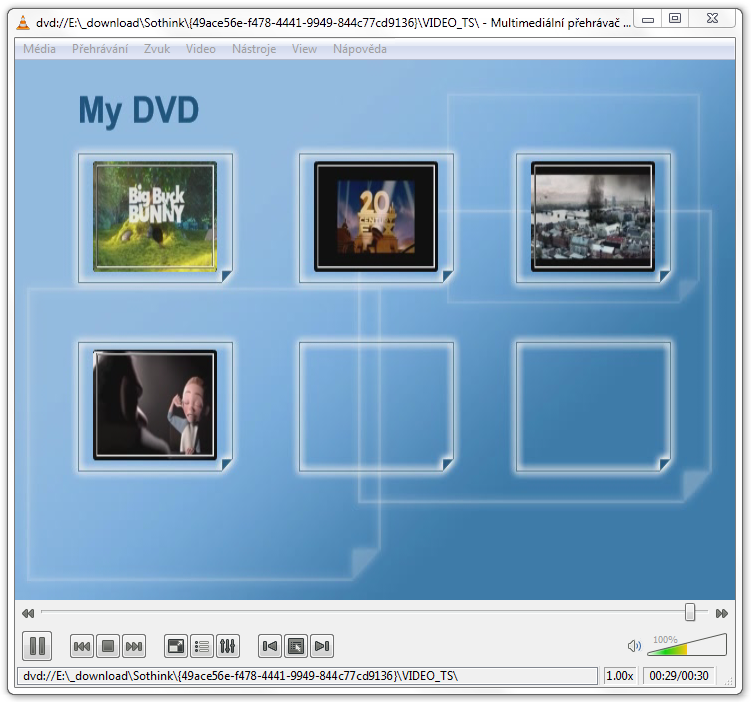Open the DVD menu button

pos(296,646)
